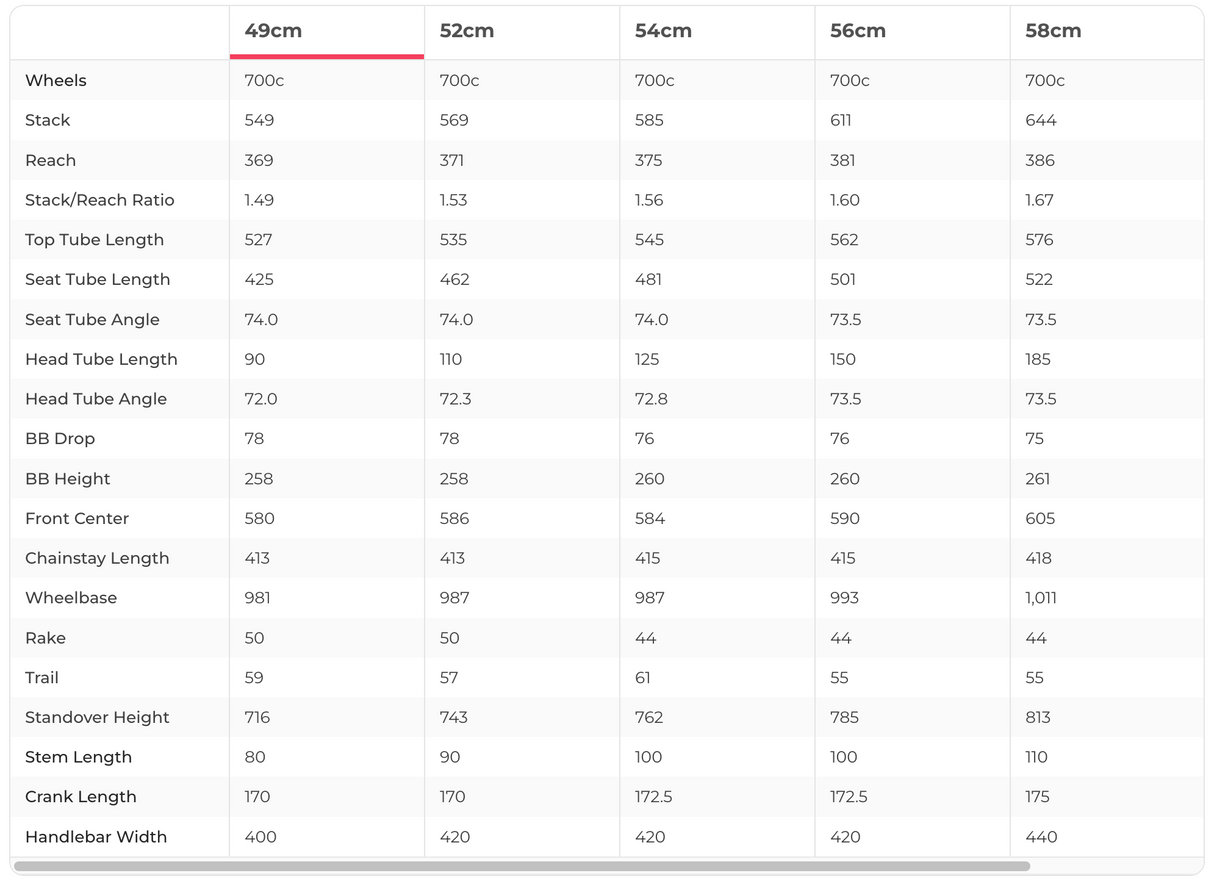The height and width of the screenshot is (887, 1214).
Task: Click the Handlebar Width row label
Action: click(96, 837)
